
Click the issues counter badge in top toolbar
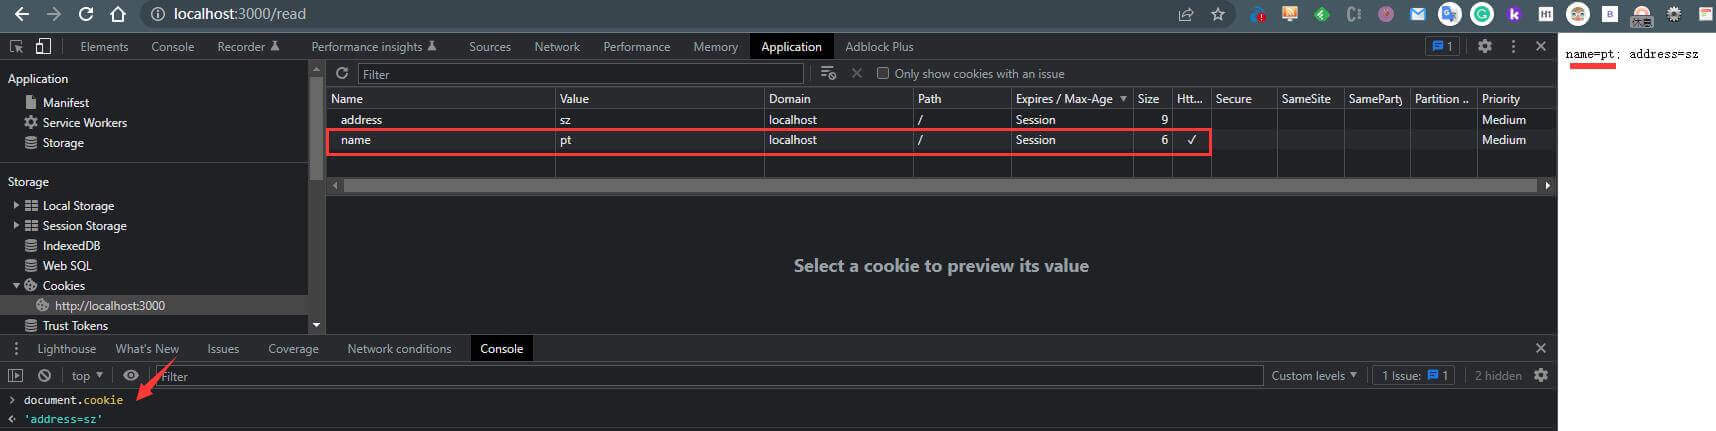(1442, 46)
